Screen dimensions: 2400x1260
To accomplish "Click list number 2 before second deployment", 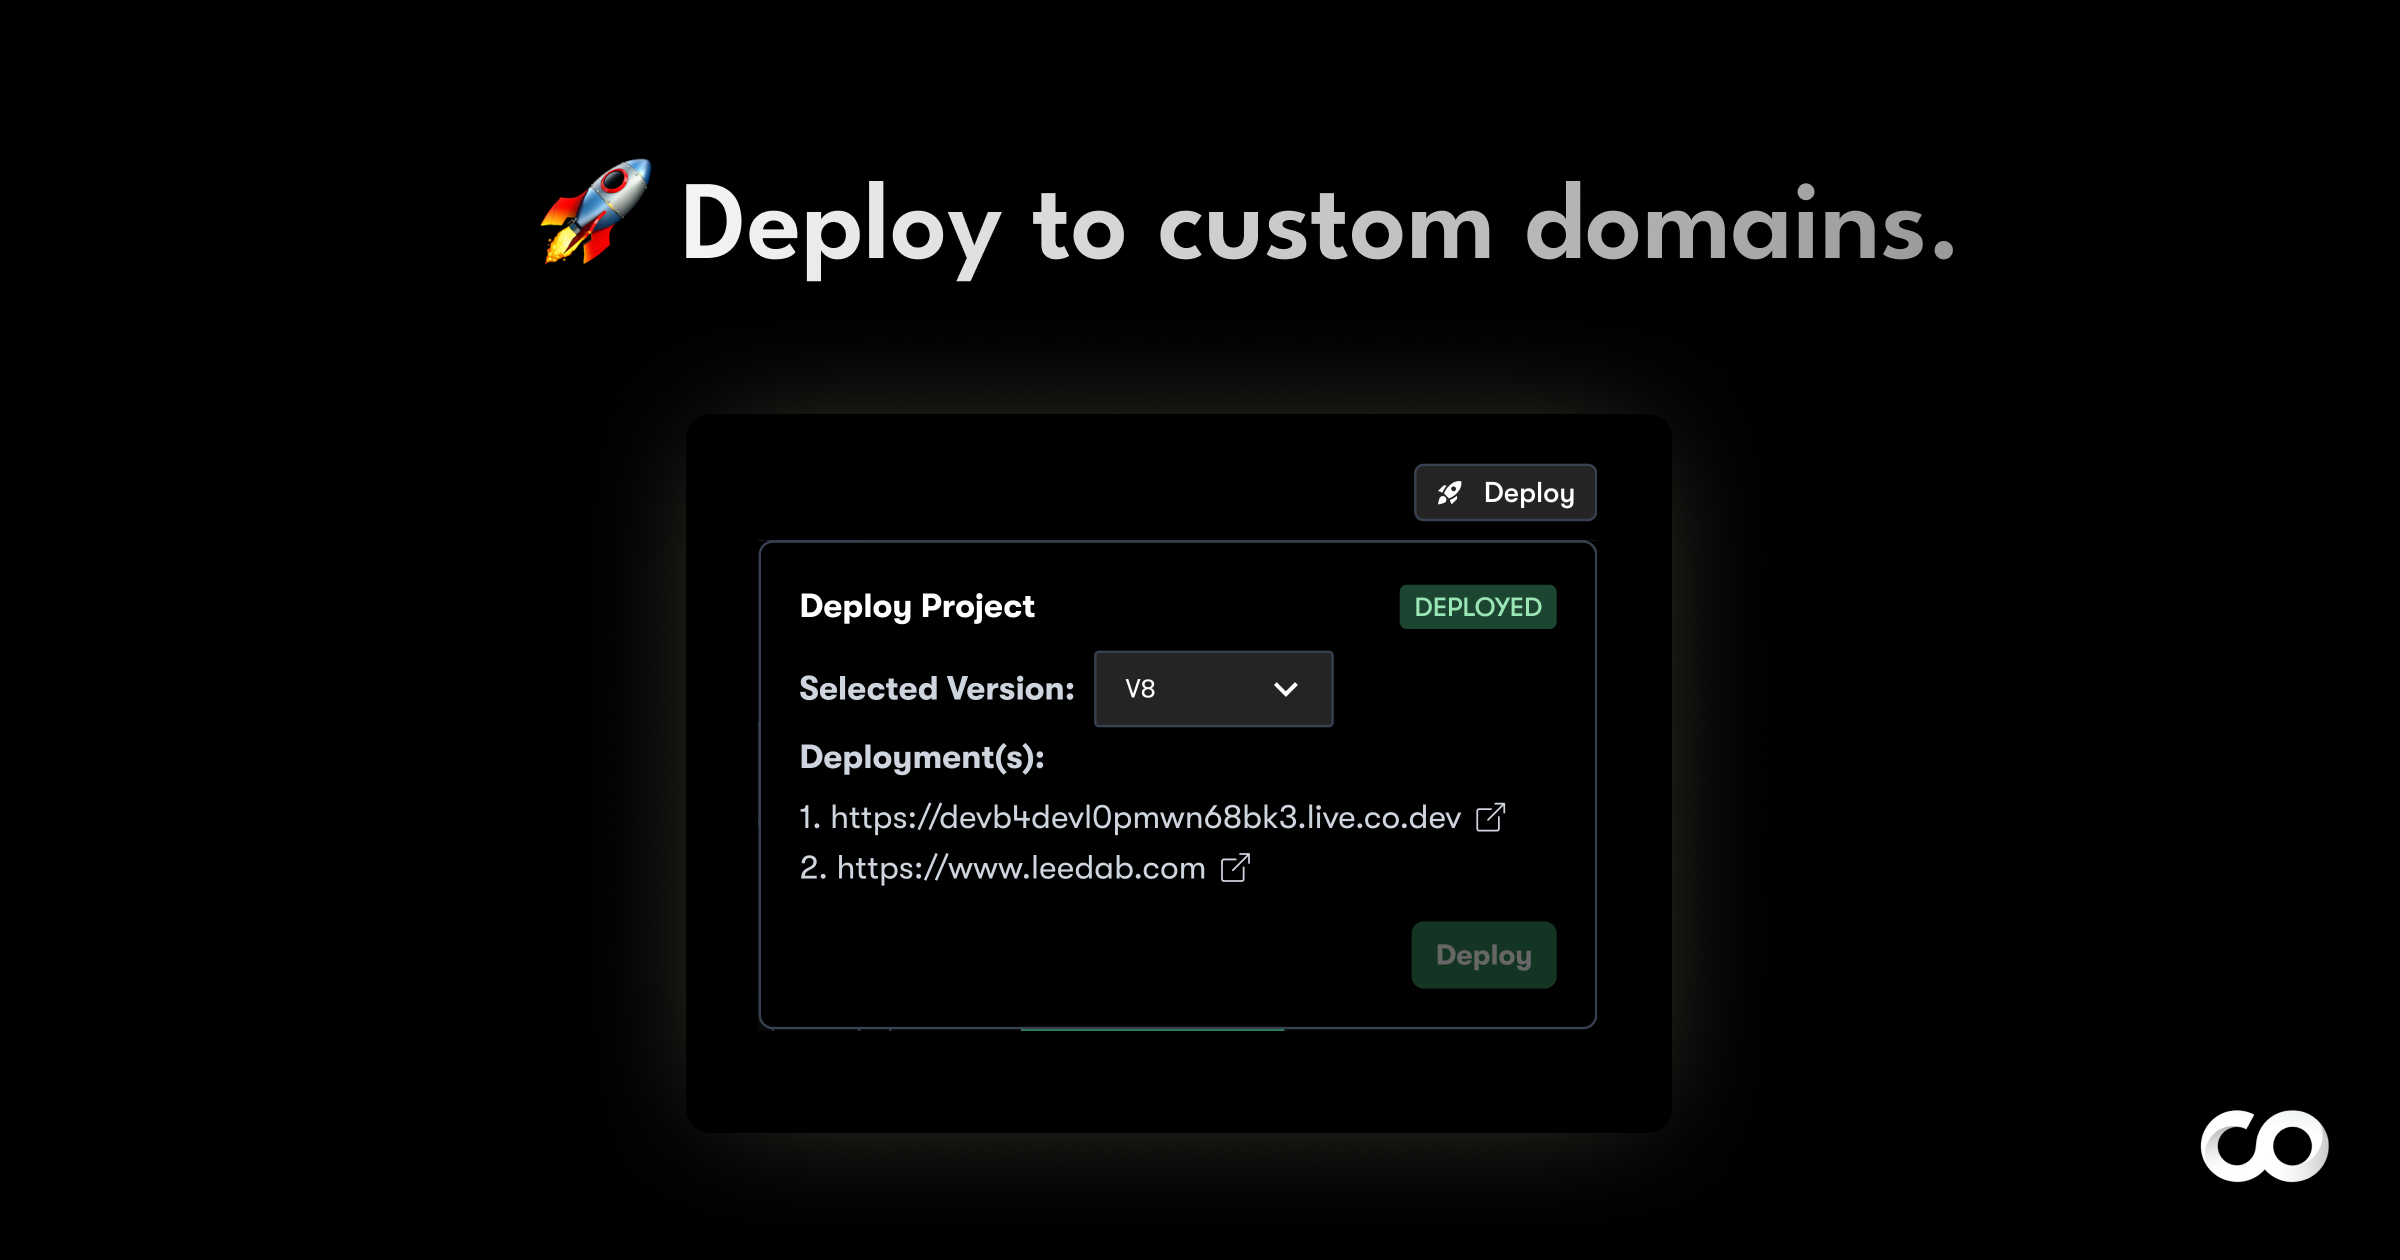I will (811, 868).
